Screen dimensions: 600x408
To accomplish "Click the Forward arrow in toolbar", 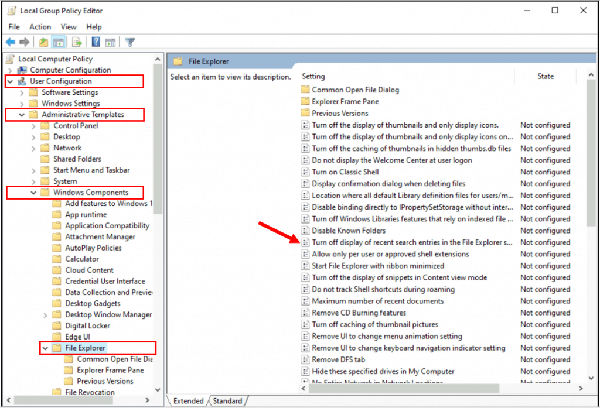I will point(25,42).
